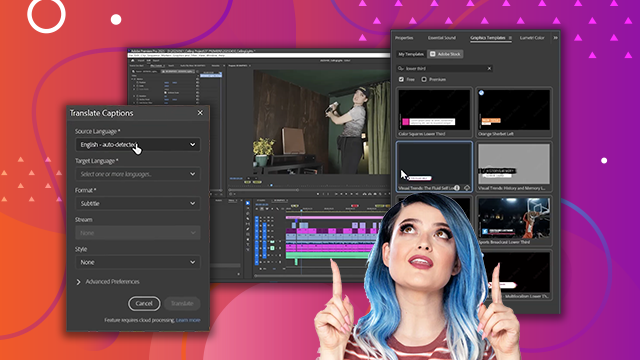Clear the lower third search text
The height and width of the screenshot is (360, 640).
point(489,68)
